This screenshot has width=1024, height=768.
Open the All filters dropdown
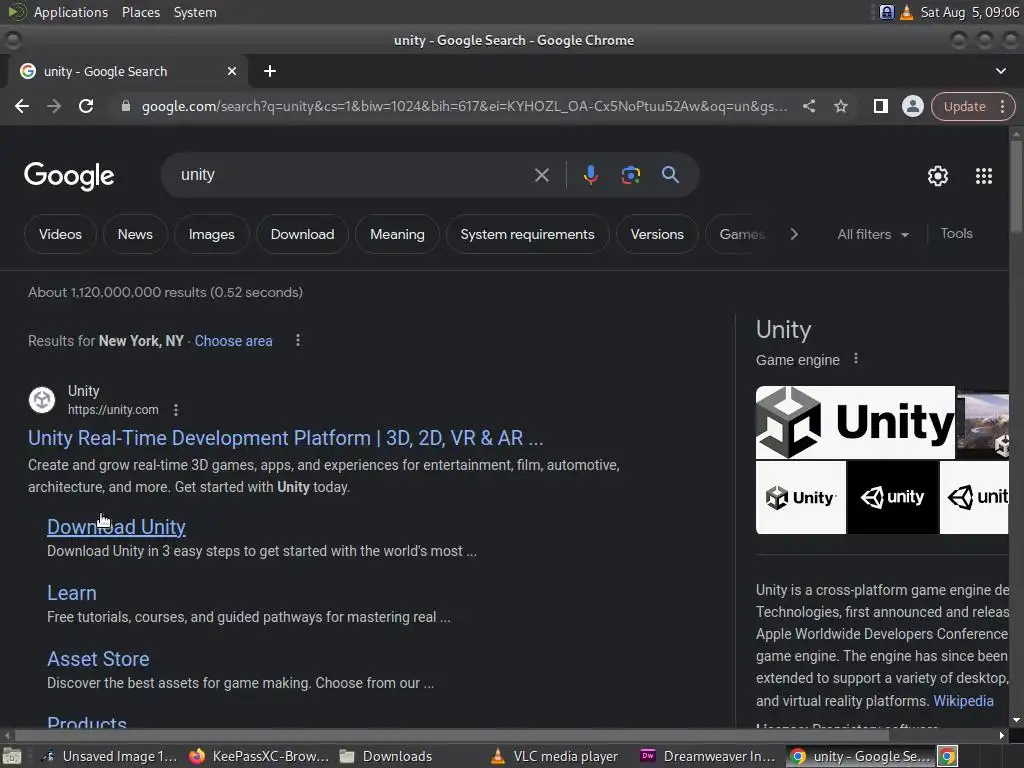(x=873, y=234)
